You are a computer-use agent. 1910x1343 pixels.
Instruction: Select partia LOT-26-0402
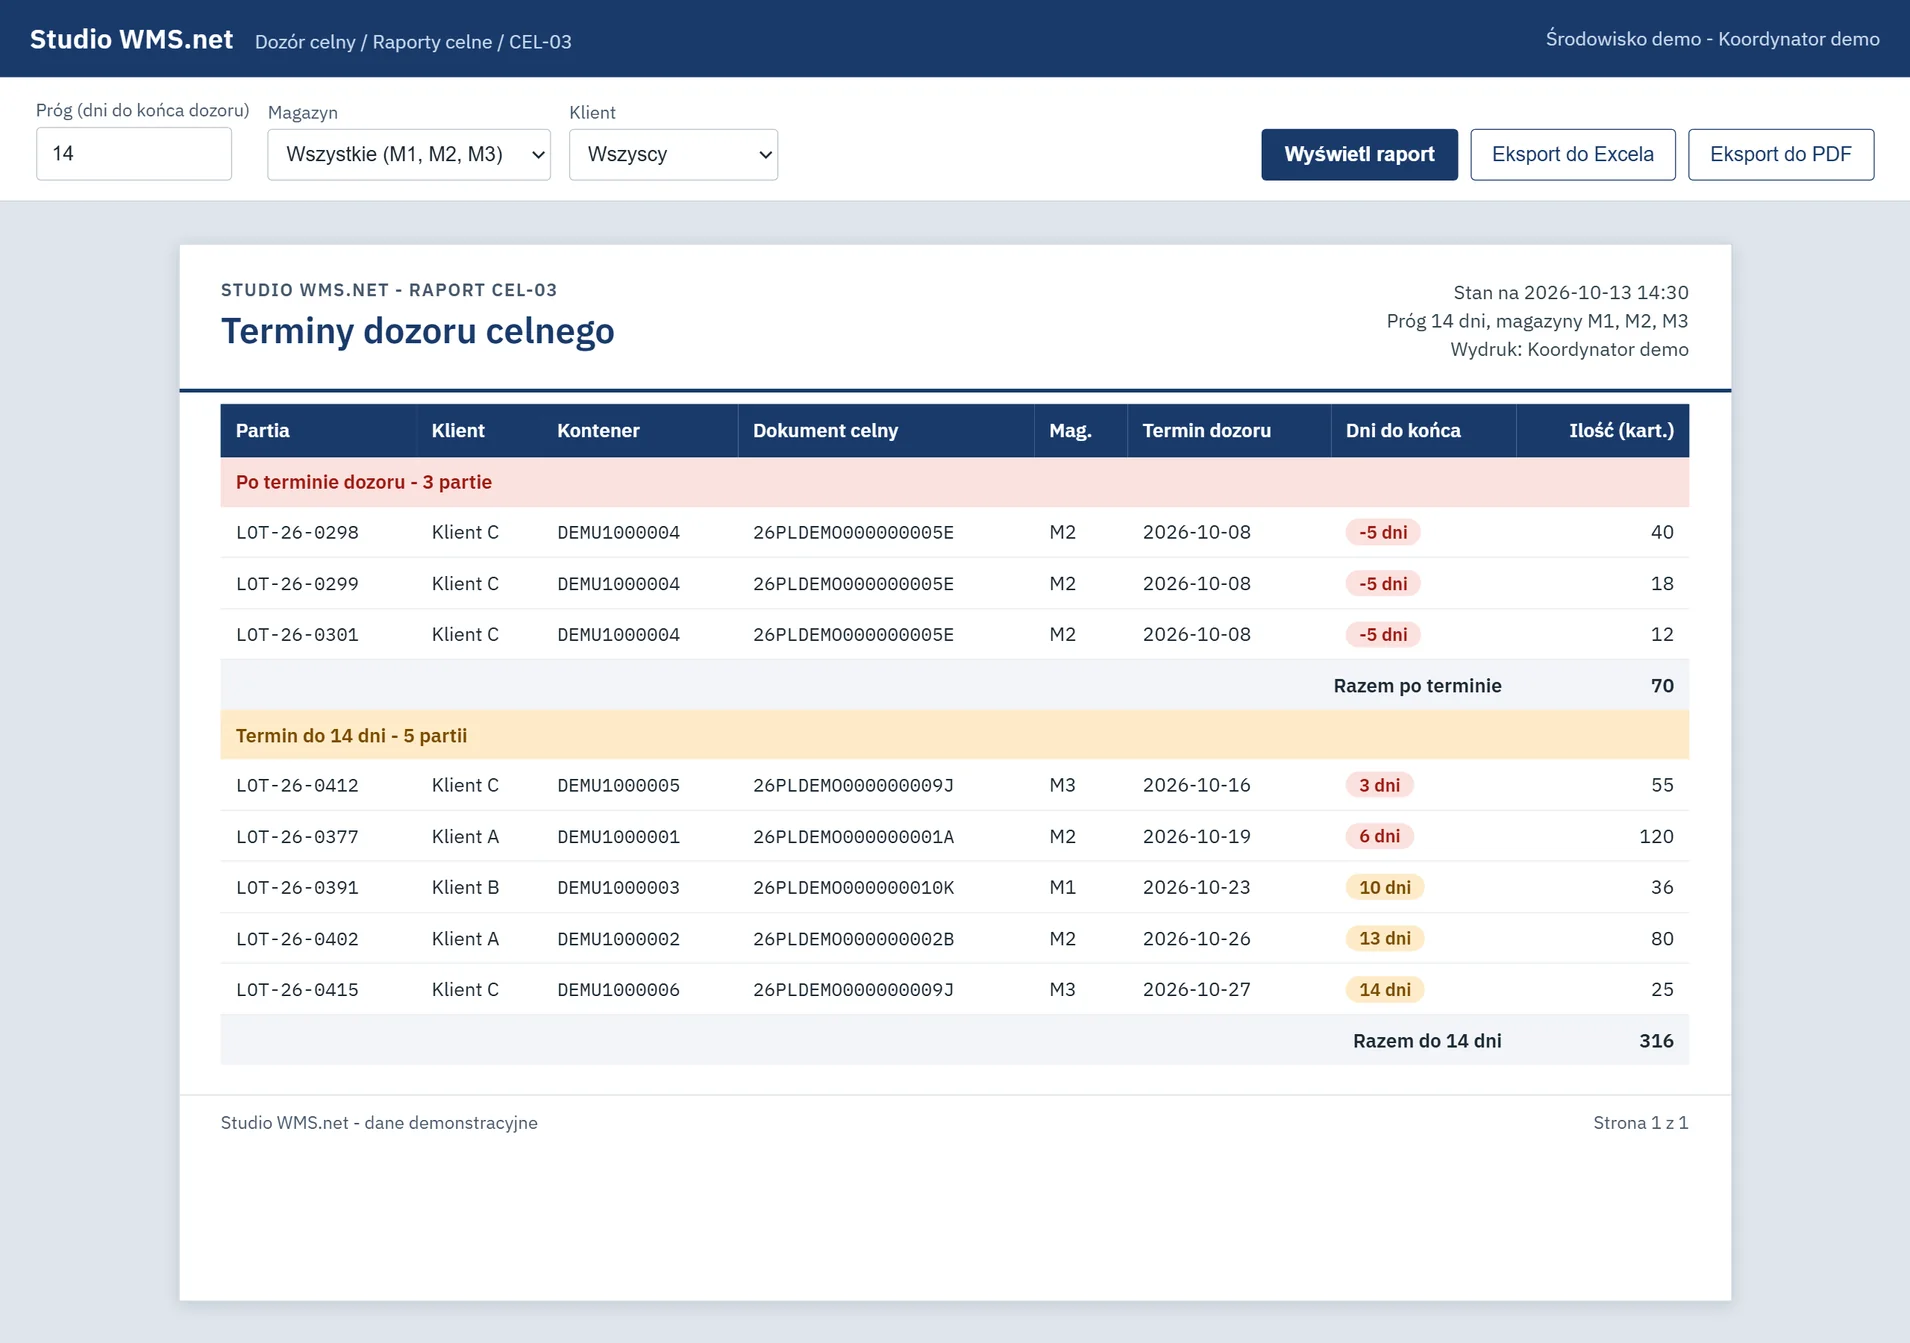click(x=297, y=939)
